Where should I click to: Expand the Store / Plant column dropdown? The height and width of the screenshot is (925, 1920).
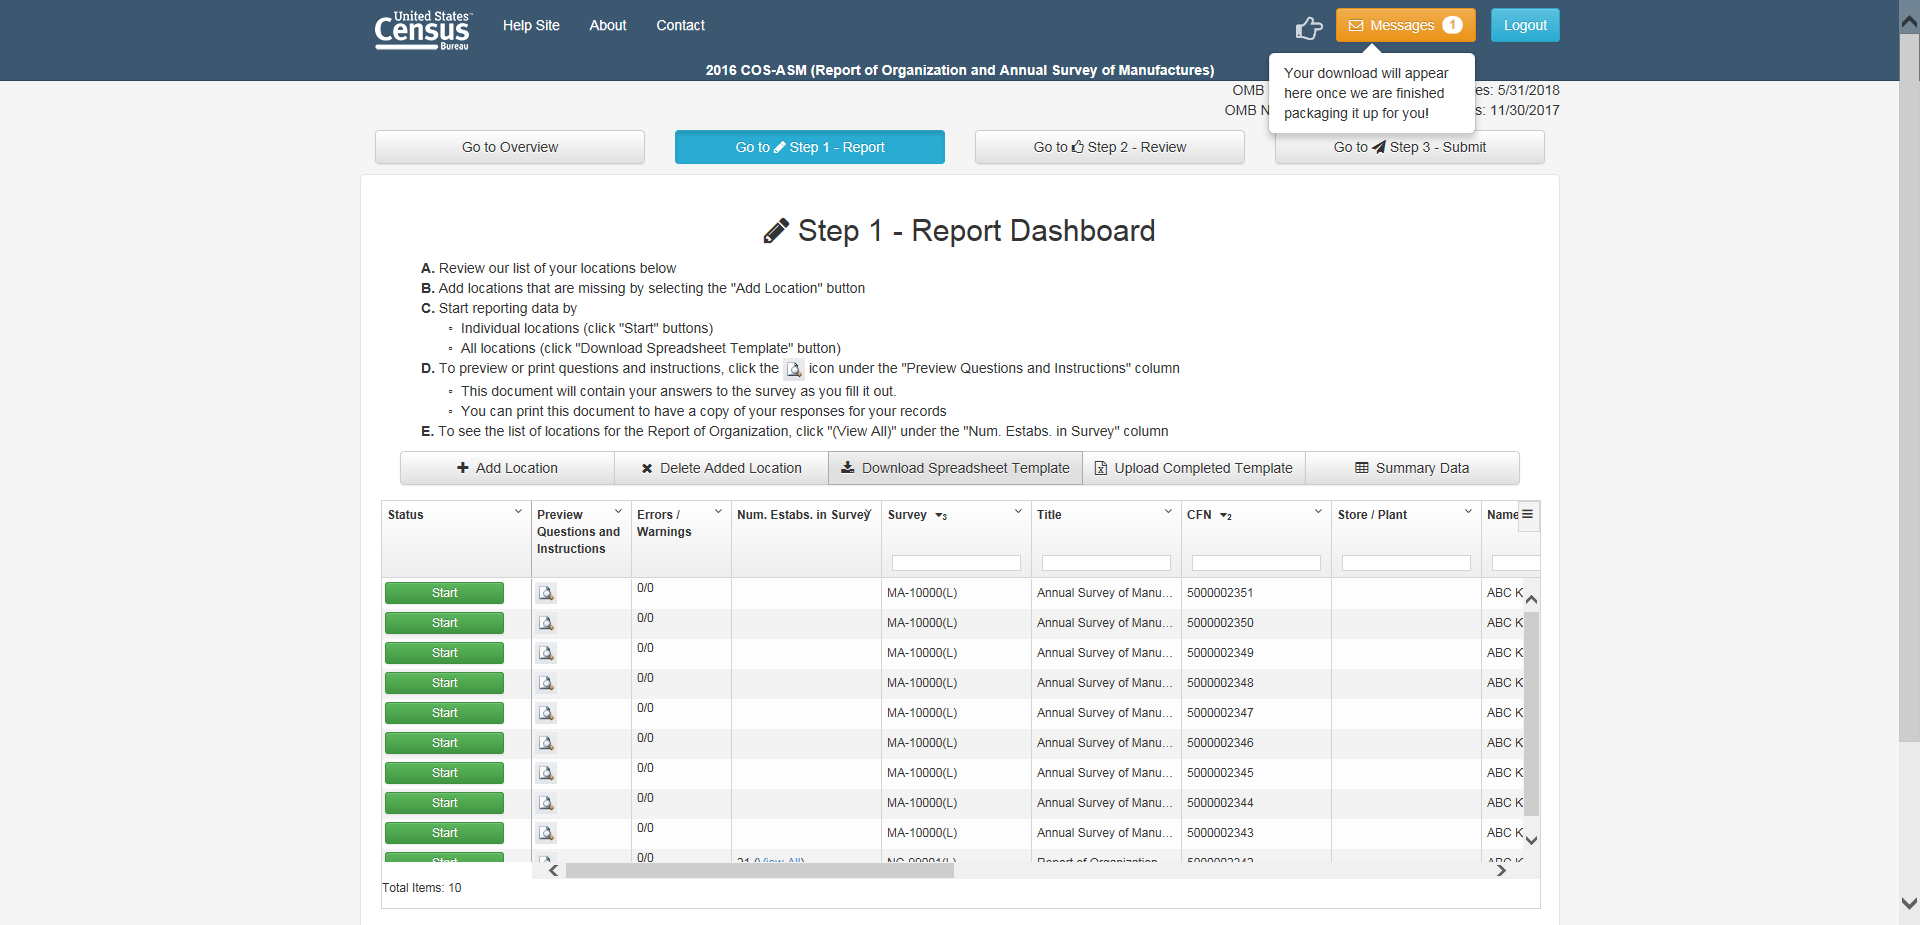pos(1468,512)
